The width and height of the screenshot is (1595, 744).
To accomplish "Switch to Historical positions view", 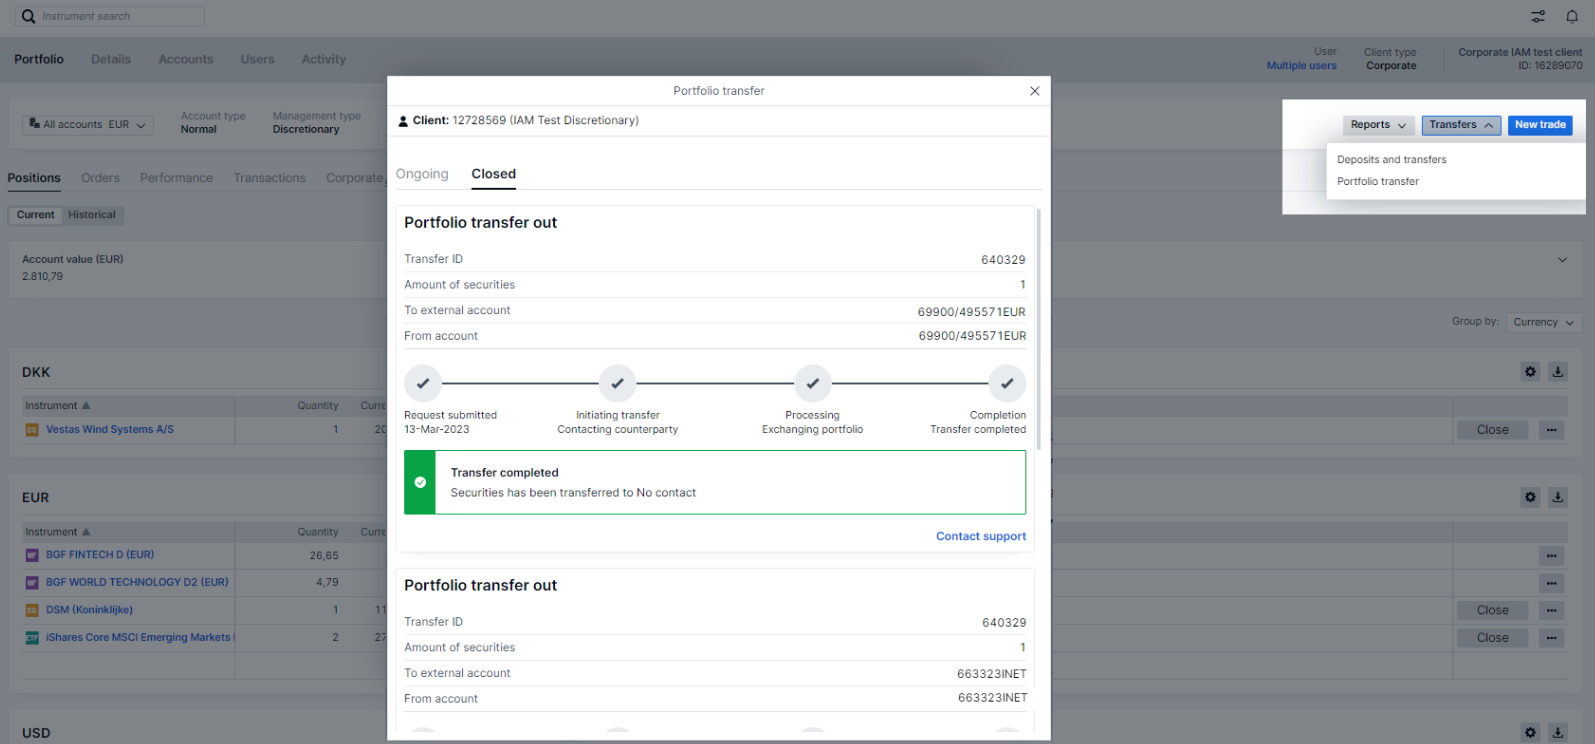I will [92, 215].
